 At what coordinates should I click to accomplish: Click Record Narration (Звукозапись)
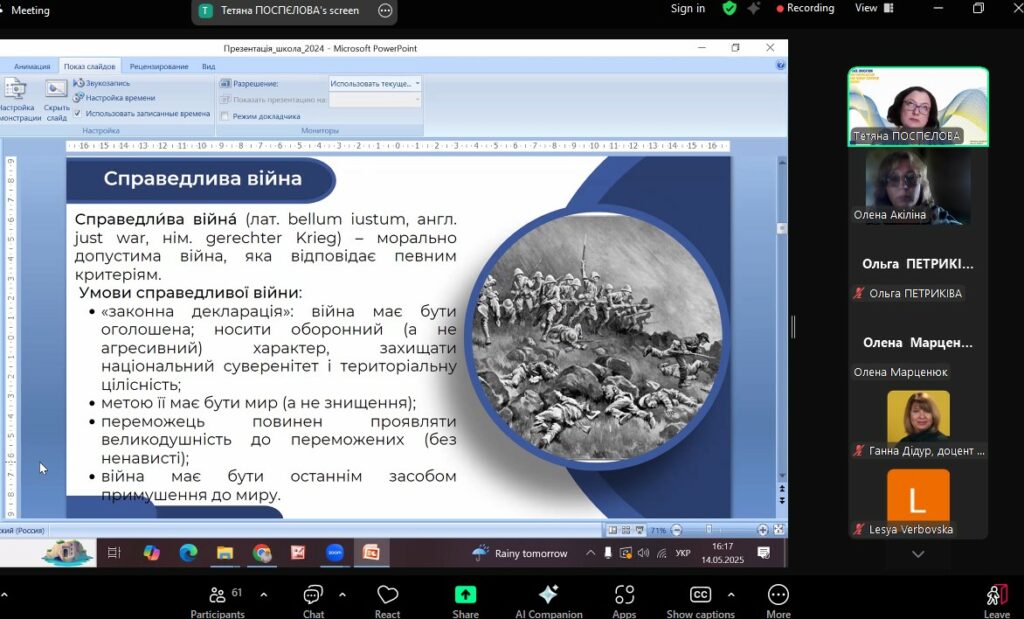point(102,83)
